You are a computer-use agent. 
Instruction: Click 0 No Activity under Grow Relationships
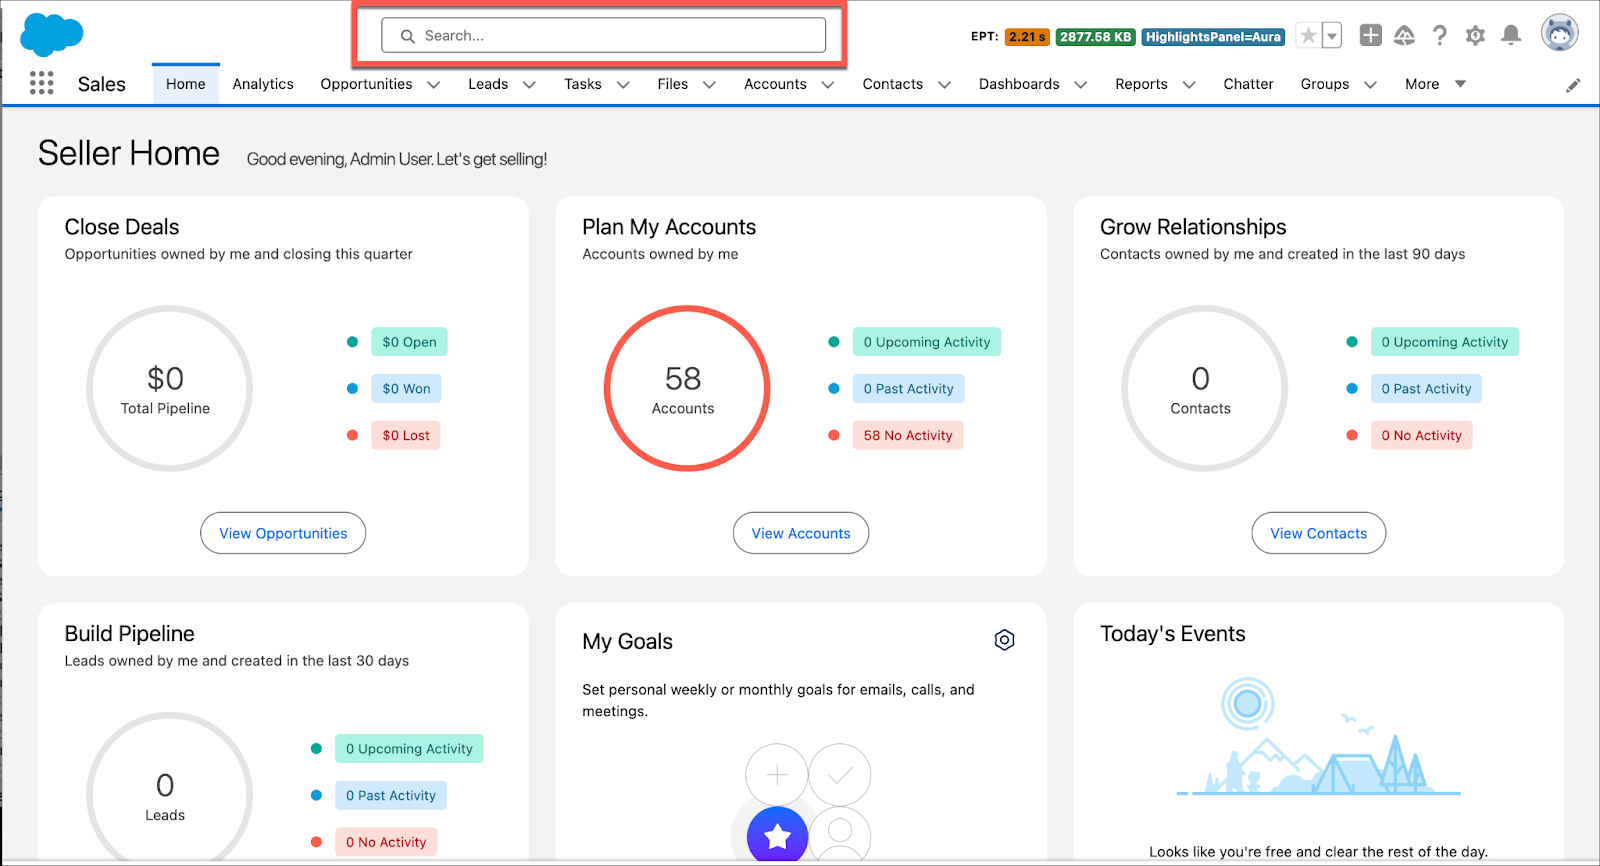[x=1421, y=436]
